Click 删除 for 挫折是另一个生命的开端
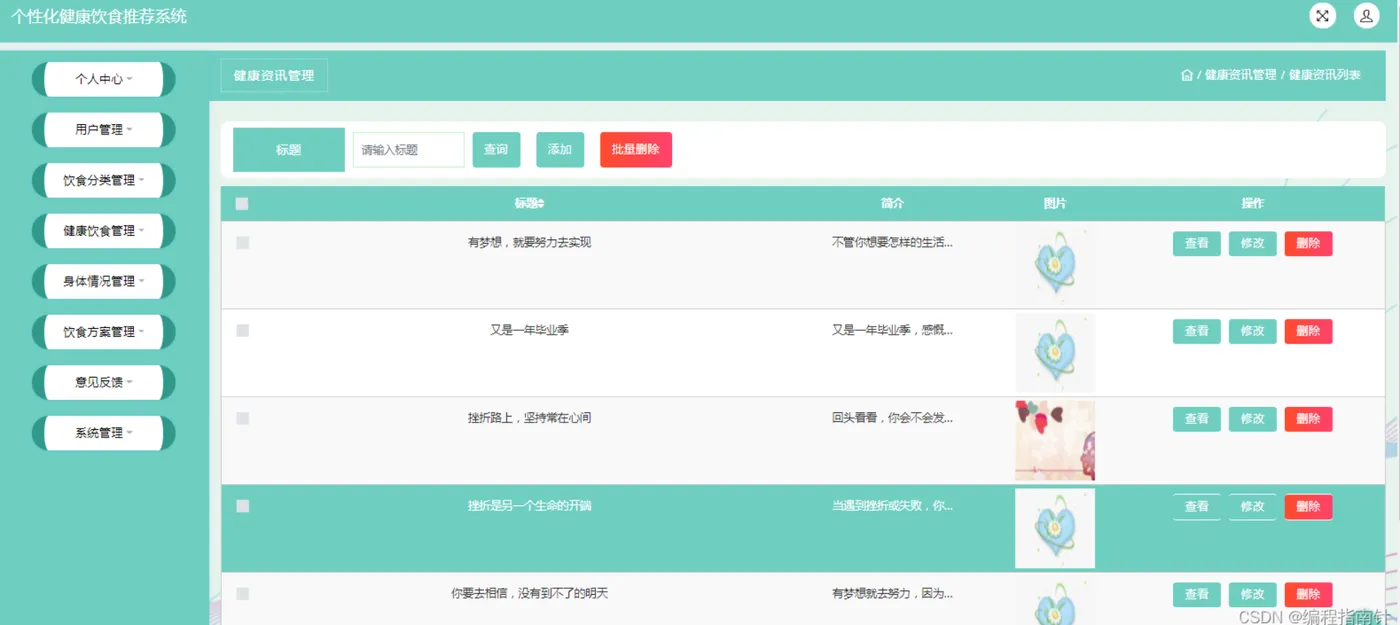The width and height of the screenshot is (1400, 625). click(x=1309, y=507)
